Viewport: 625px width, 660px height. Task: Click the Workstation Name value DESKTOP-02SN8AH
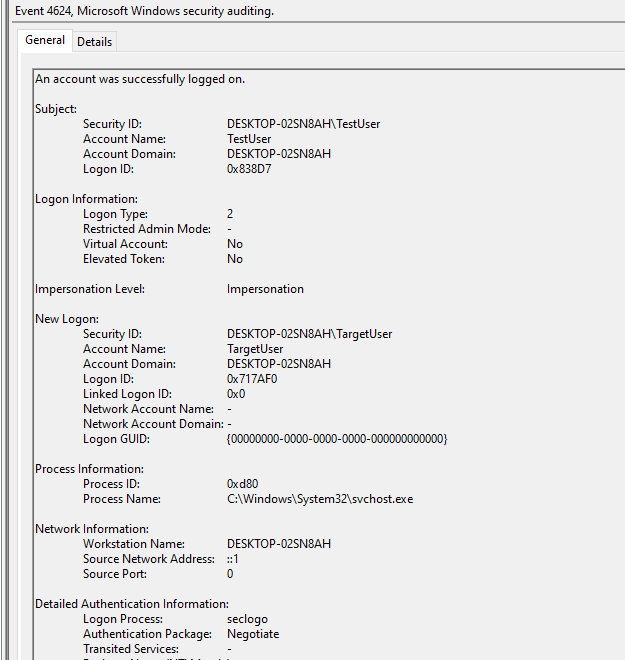[x=279, y=544]
